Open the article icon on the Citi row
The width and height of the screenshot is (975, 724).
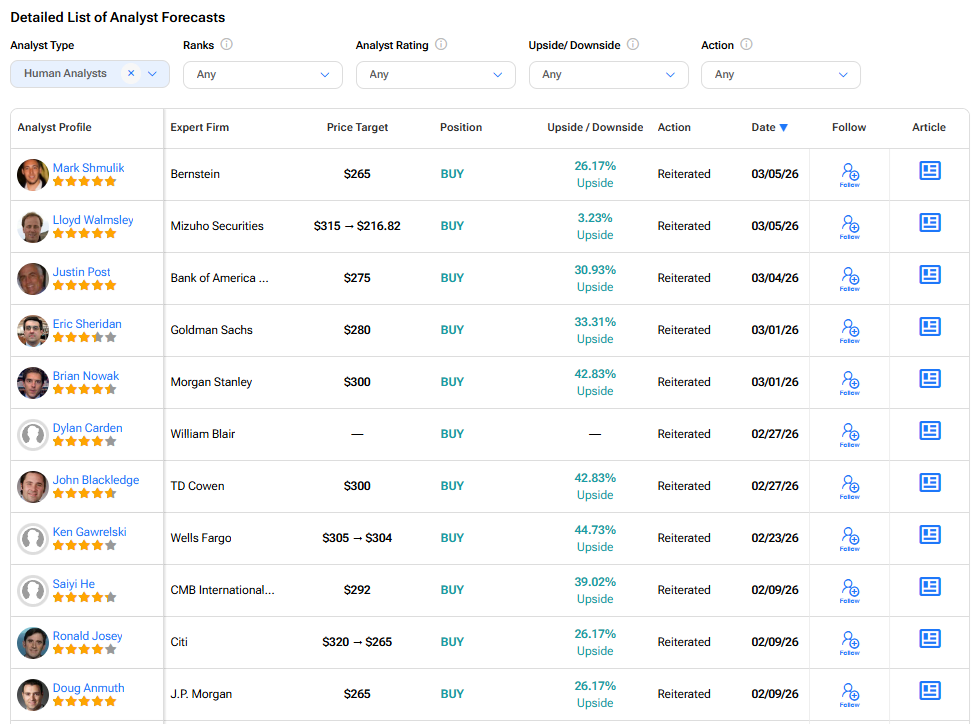click(x=929, y=638)
